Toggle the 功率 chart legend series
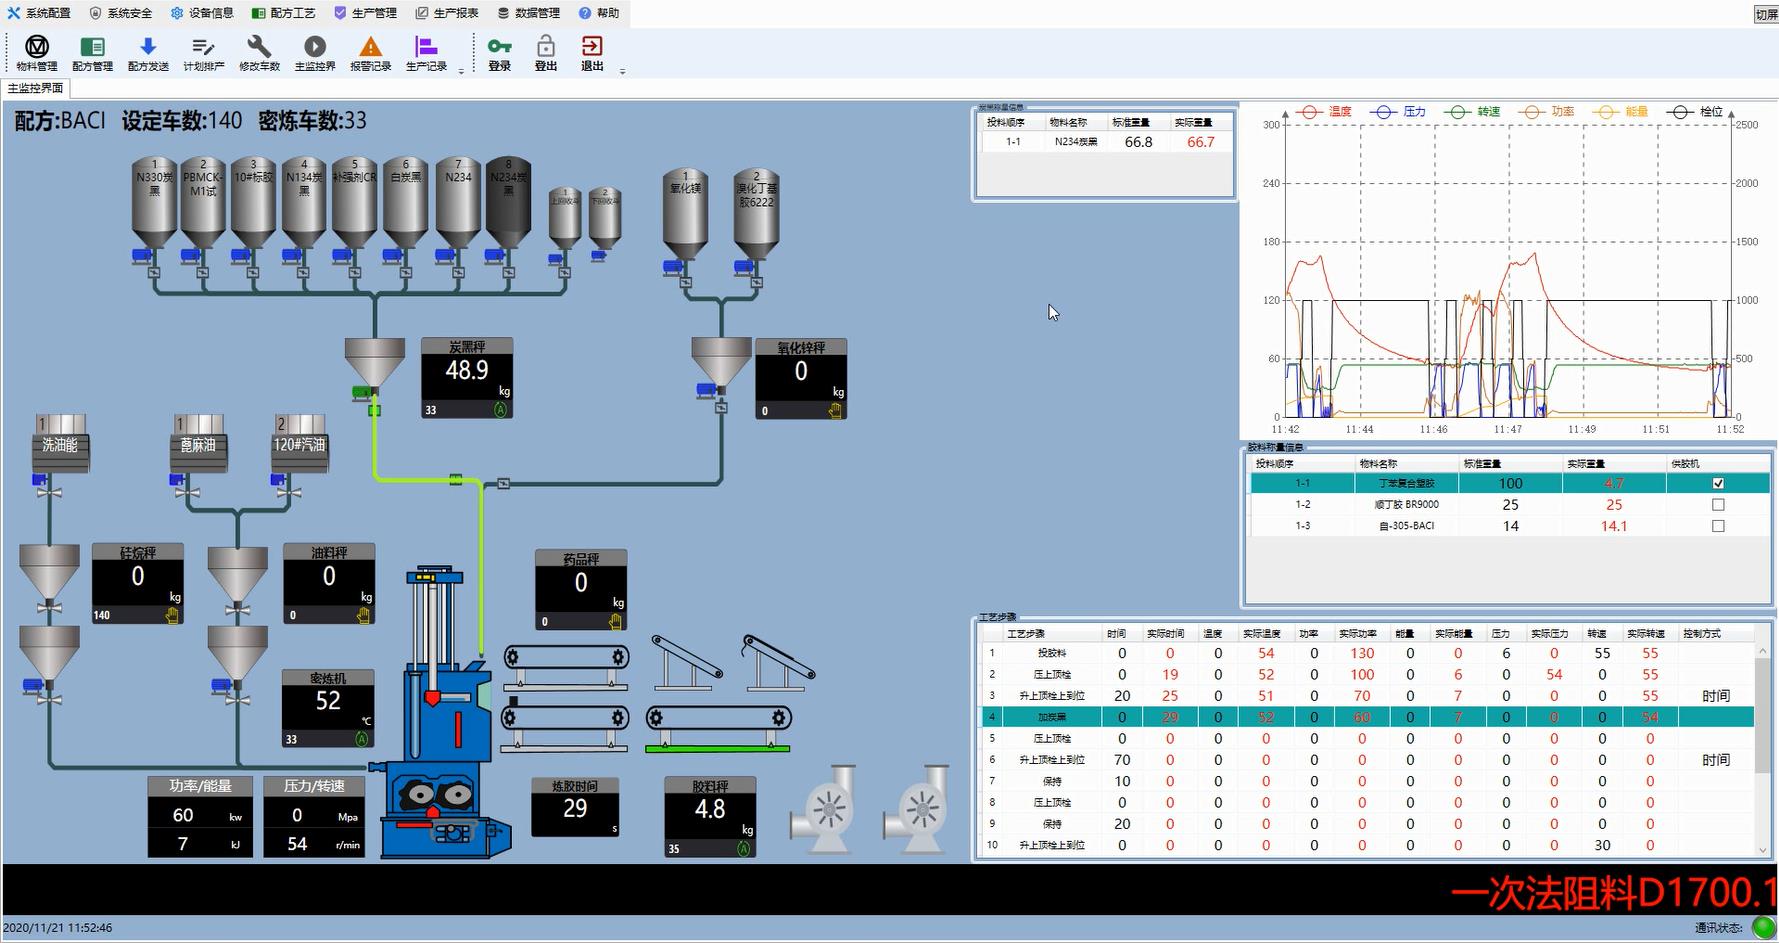 [x=1546, y=112]
